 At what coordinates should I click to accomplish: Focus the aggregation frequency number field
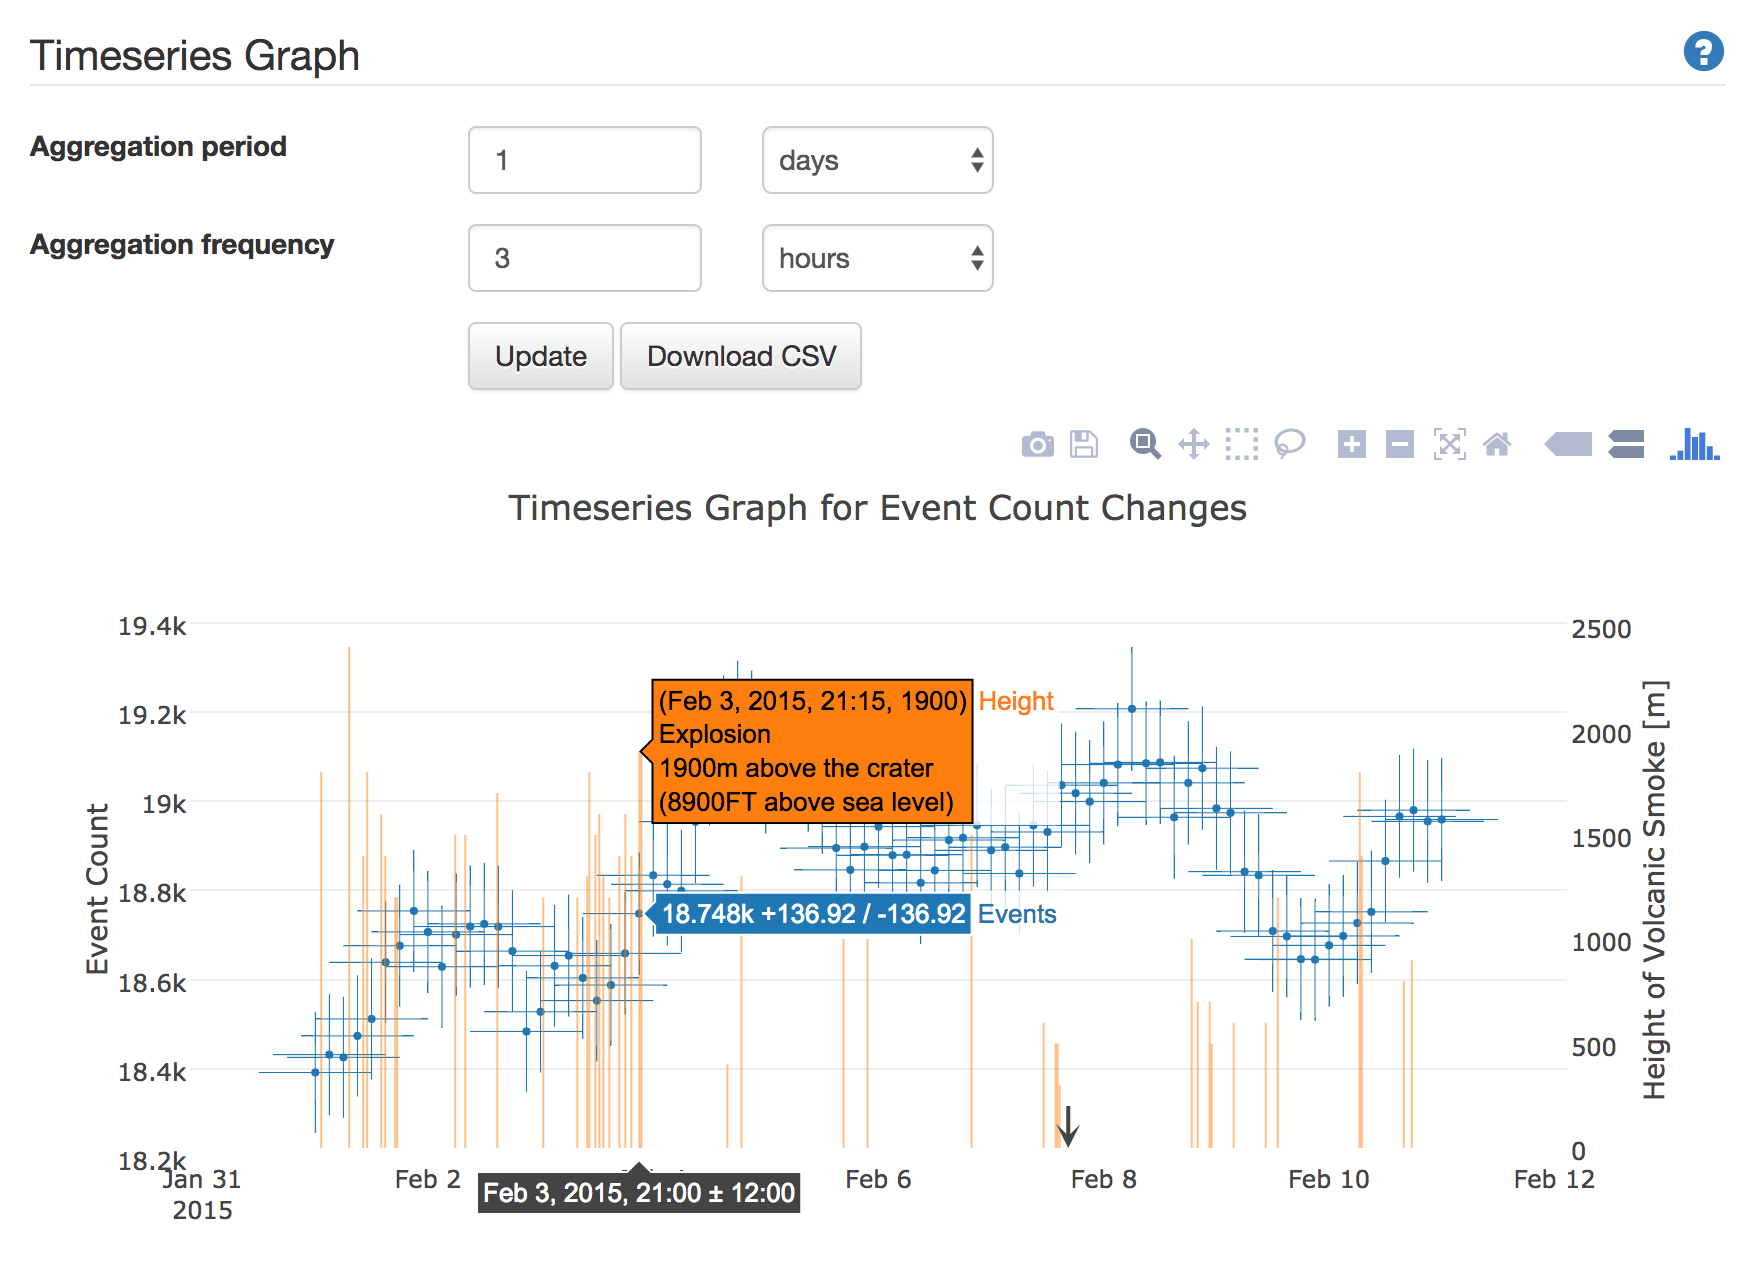coord(585,258)
